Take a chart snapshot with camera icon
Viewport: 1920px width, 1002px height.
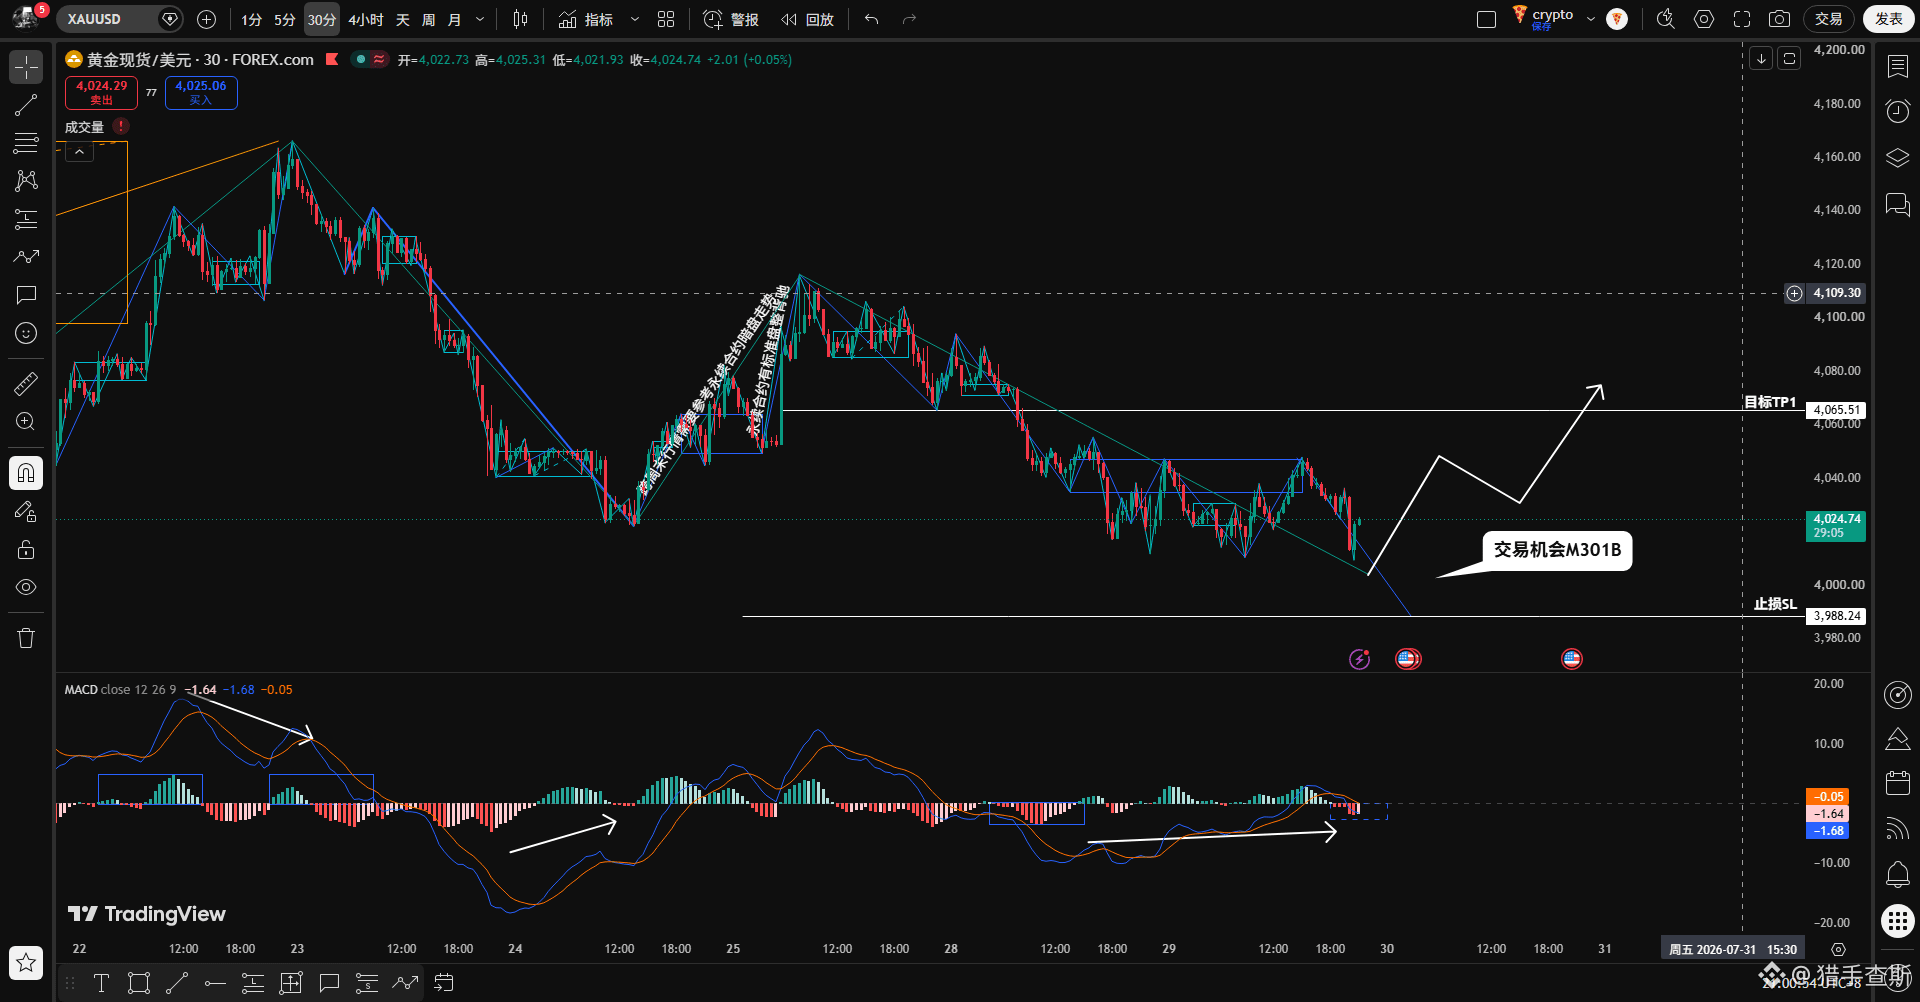click(1779, 19)
